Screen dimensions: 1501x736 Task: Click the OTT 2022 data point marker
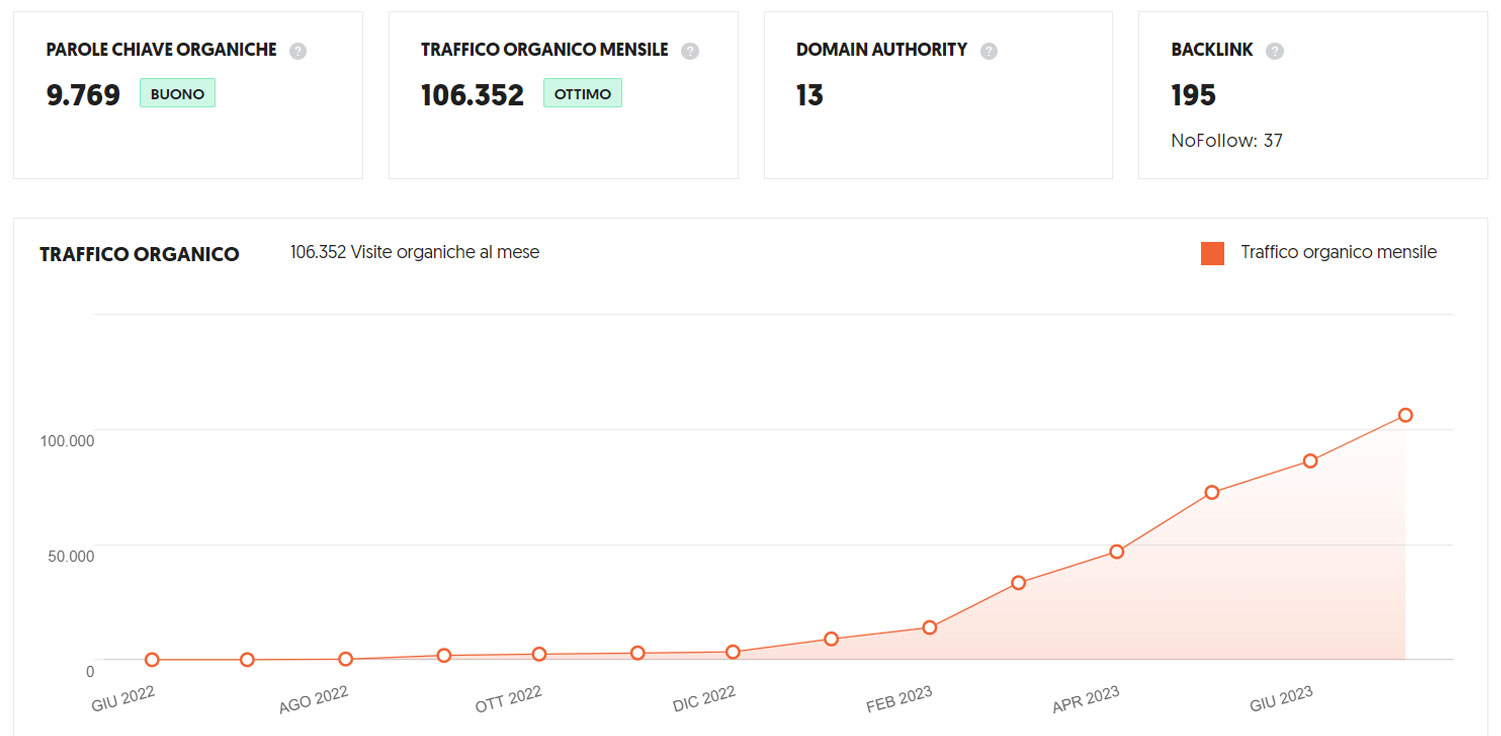(x=539, y=654)
